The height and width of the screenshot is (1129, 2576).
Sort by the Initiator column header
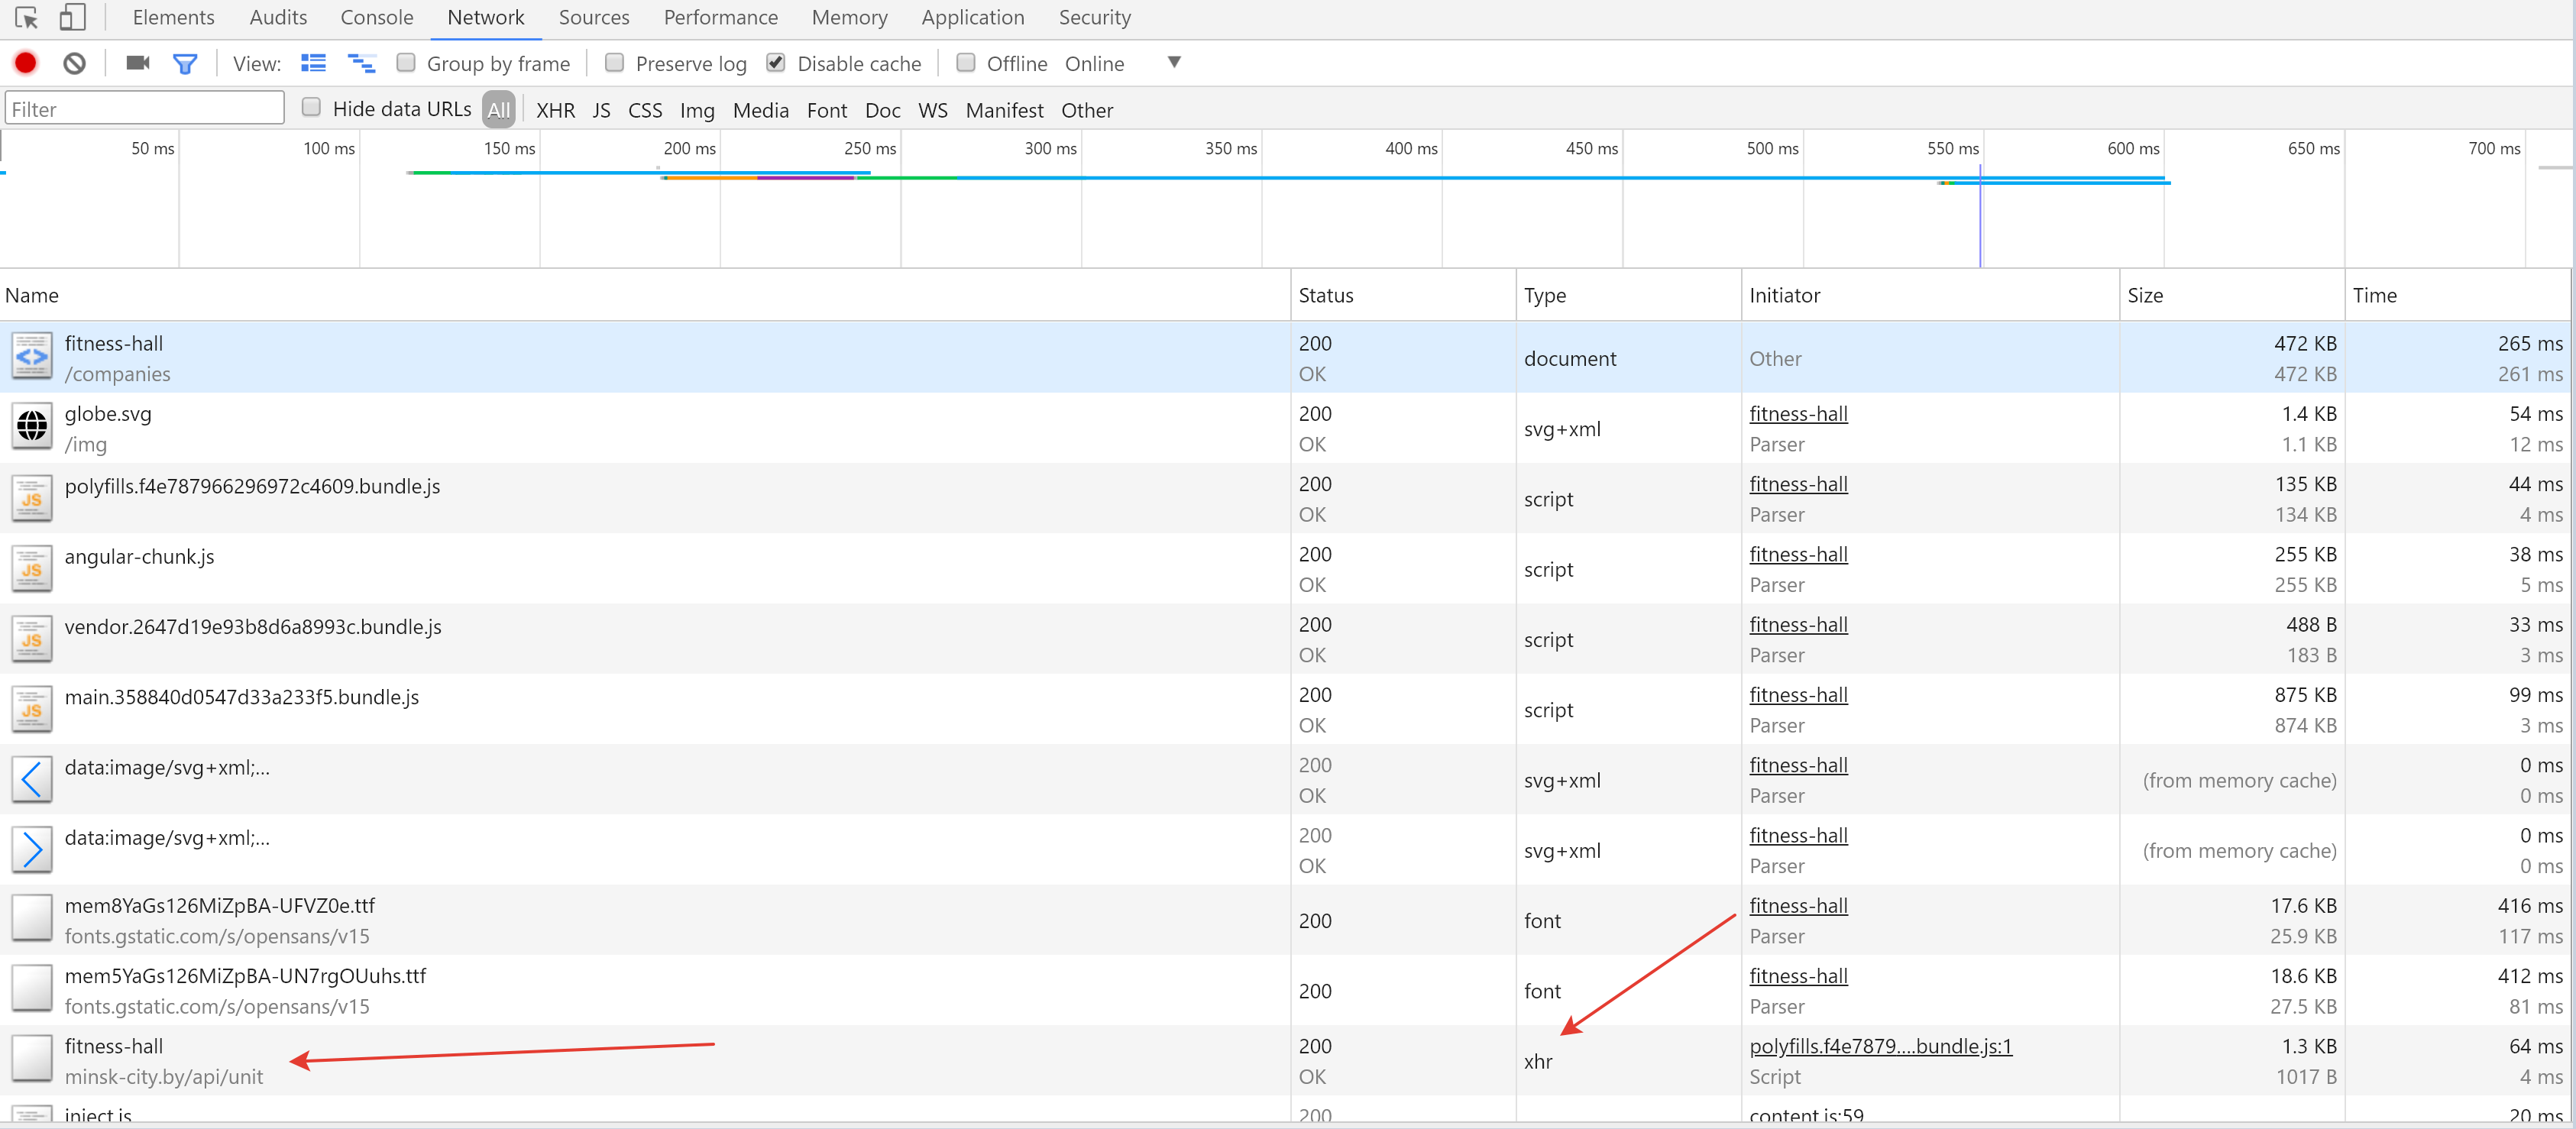click(x=1930, y=295)
